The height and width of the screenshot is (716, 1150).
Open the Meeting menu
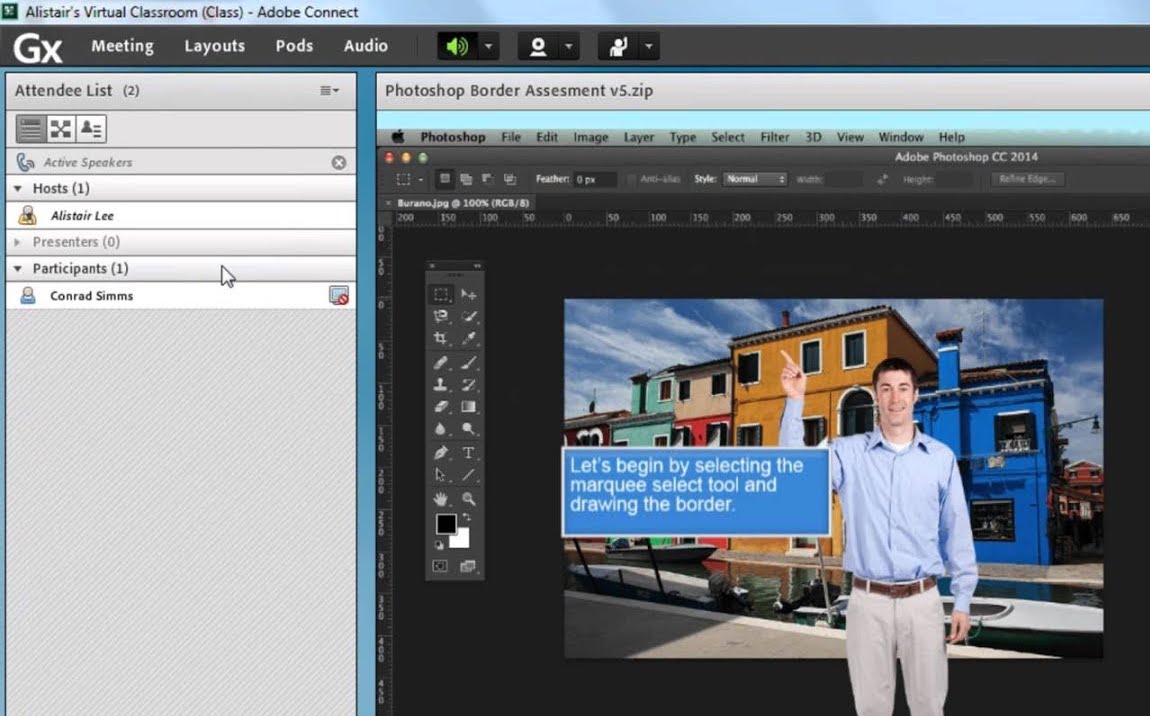tap(122, 46)
